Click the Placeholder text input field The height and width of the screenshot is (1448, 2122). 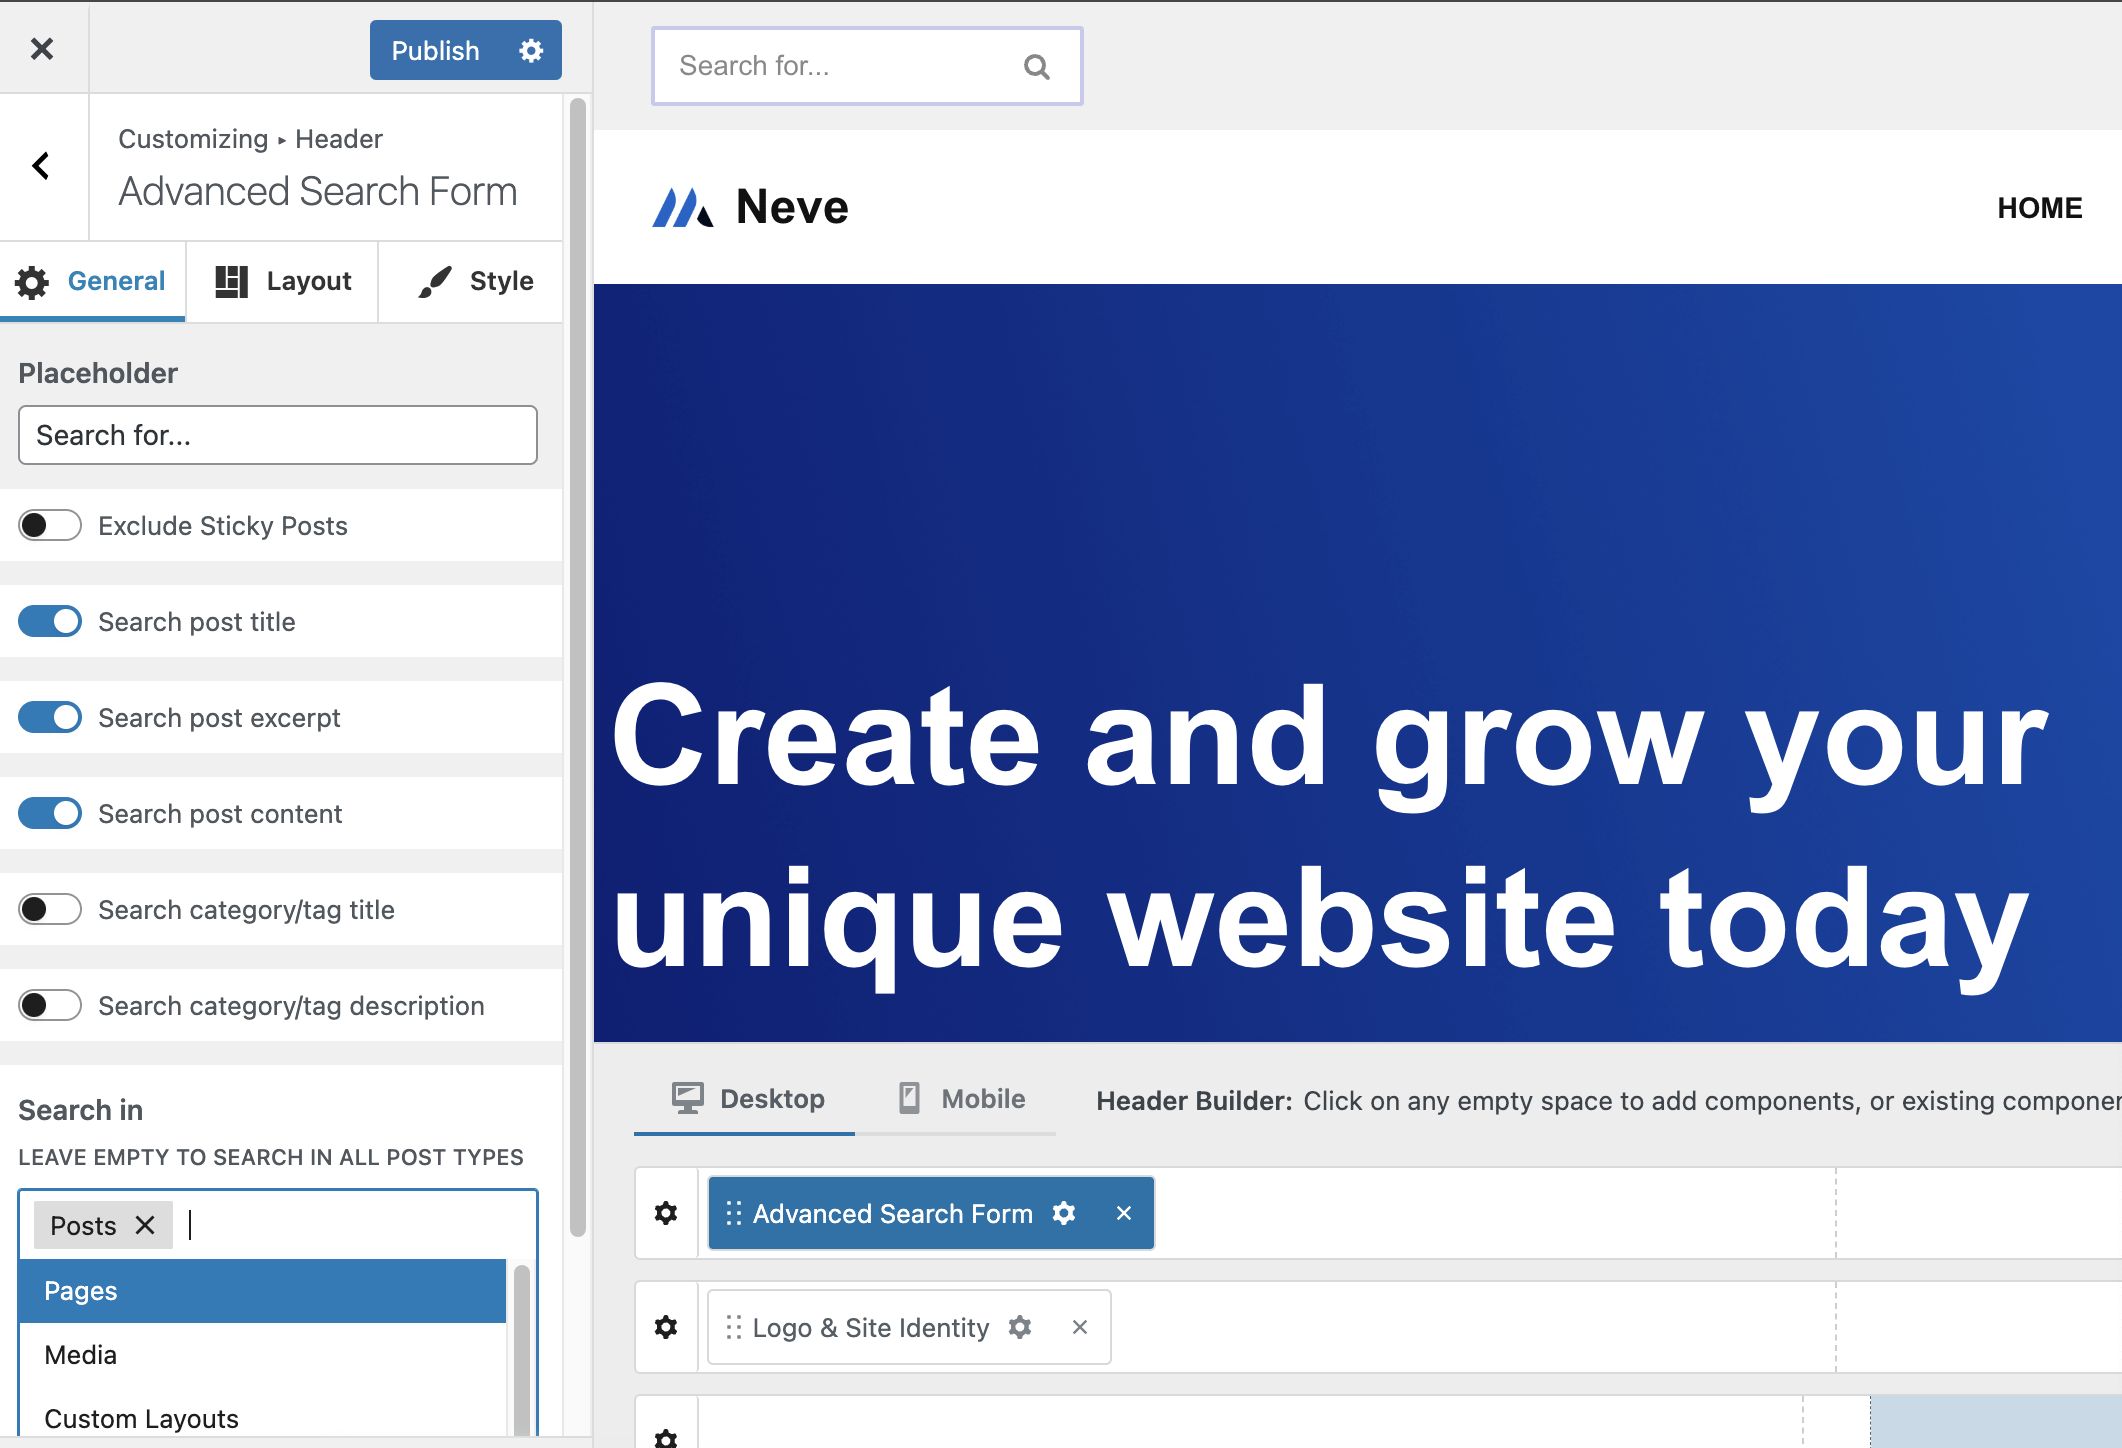[x=278, y=435]
